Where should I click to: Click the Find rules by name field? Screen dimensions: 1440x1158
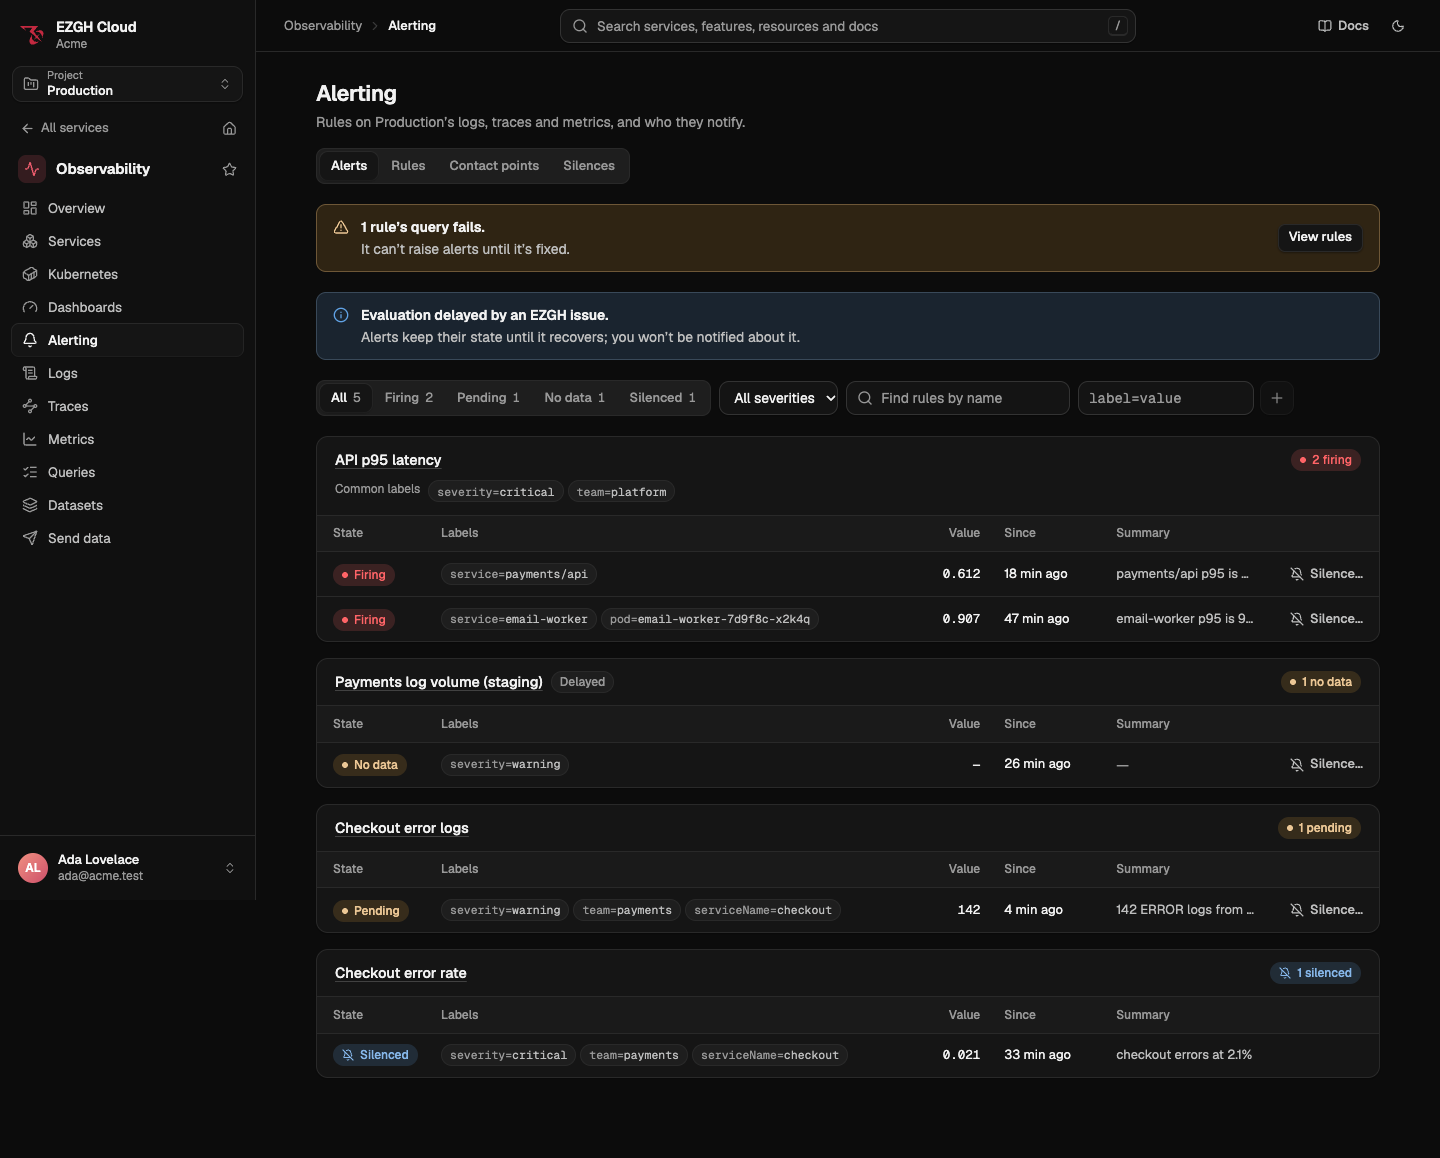pos(958,398)
